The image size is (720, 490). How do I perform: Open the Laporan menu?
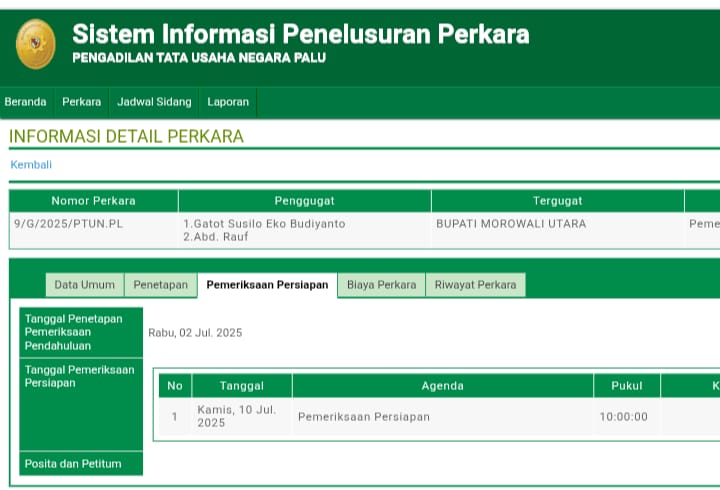[228, 102]
